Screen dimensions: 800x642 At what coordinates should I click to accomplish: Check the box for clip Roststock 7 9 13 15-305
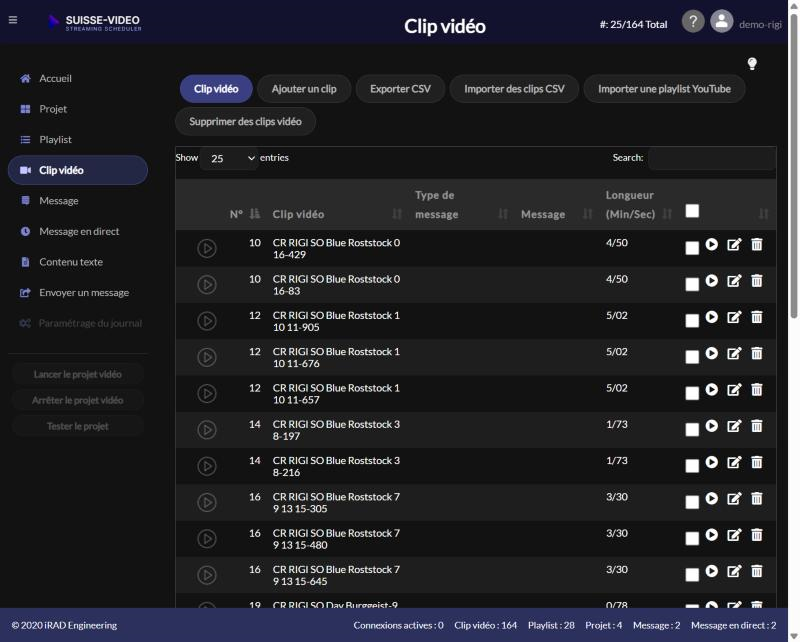[692, 502]
